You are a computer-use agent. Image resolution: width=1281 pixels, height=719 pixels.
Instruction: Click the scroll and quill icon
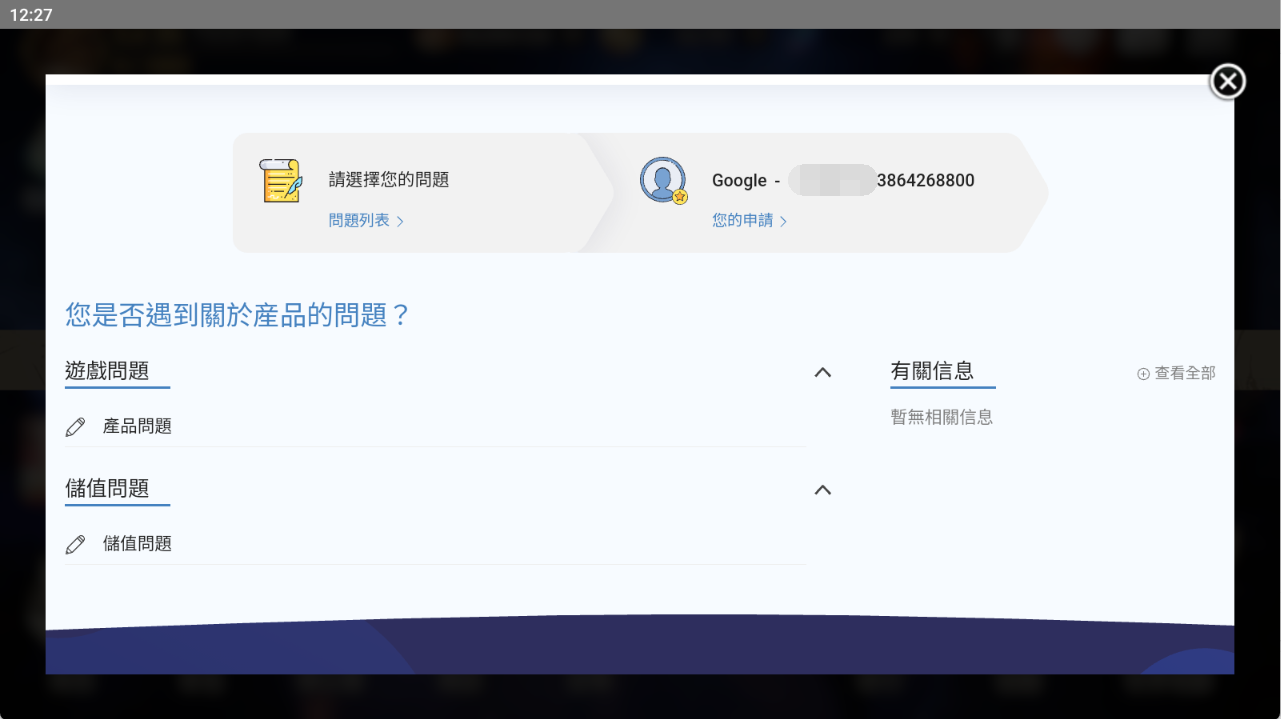point(281,181)
